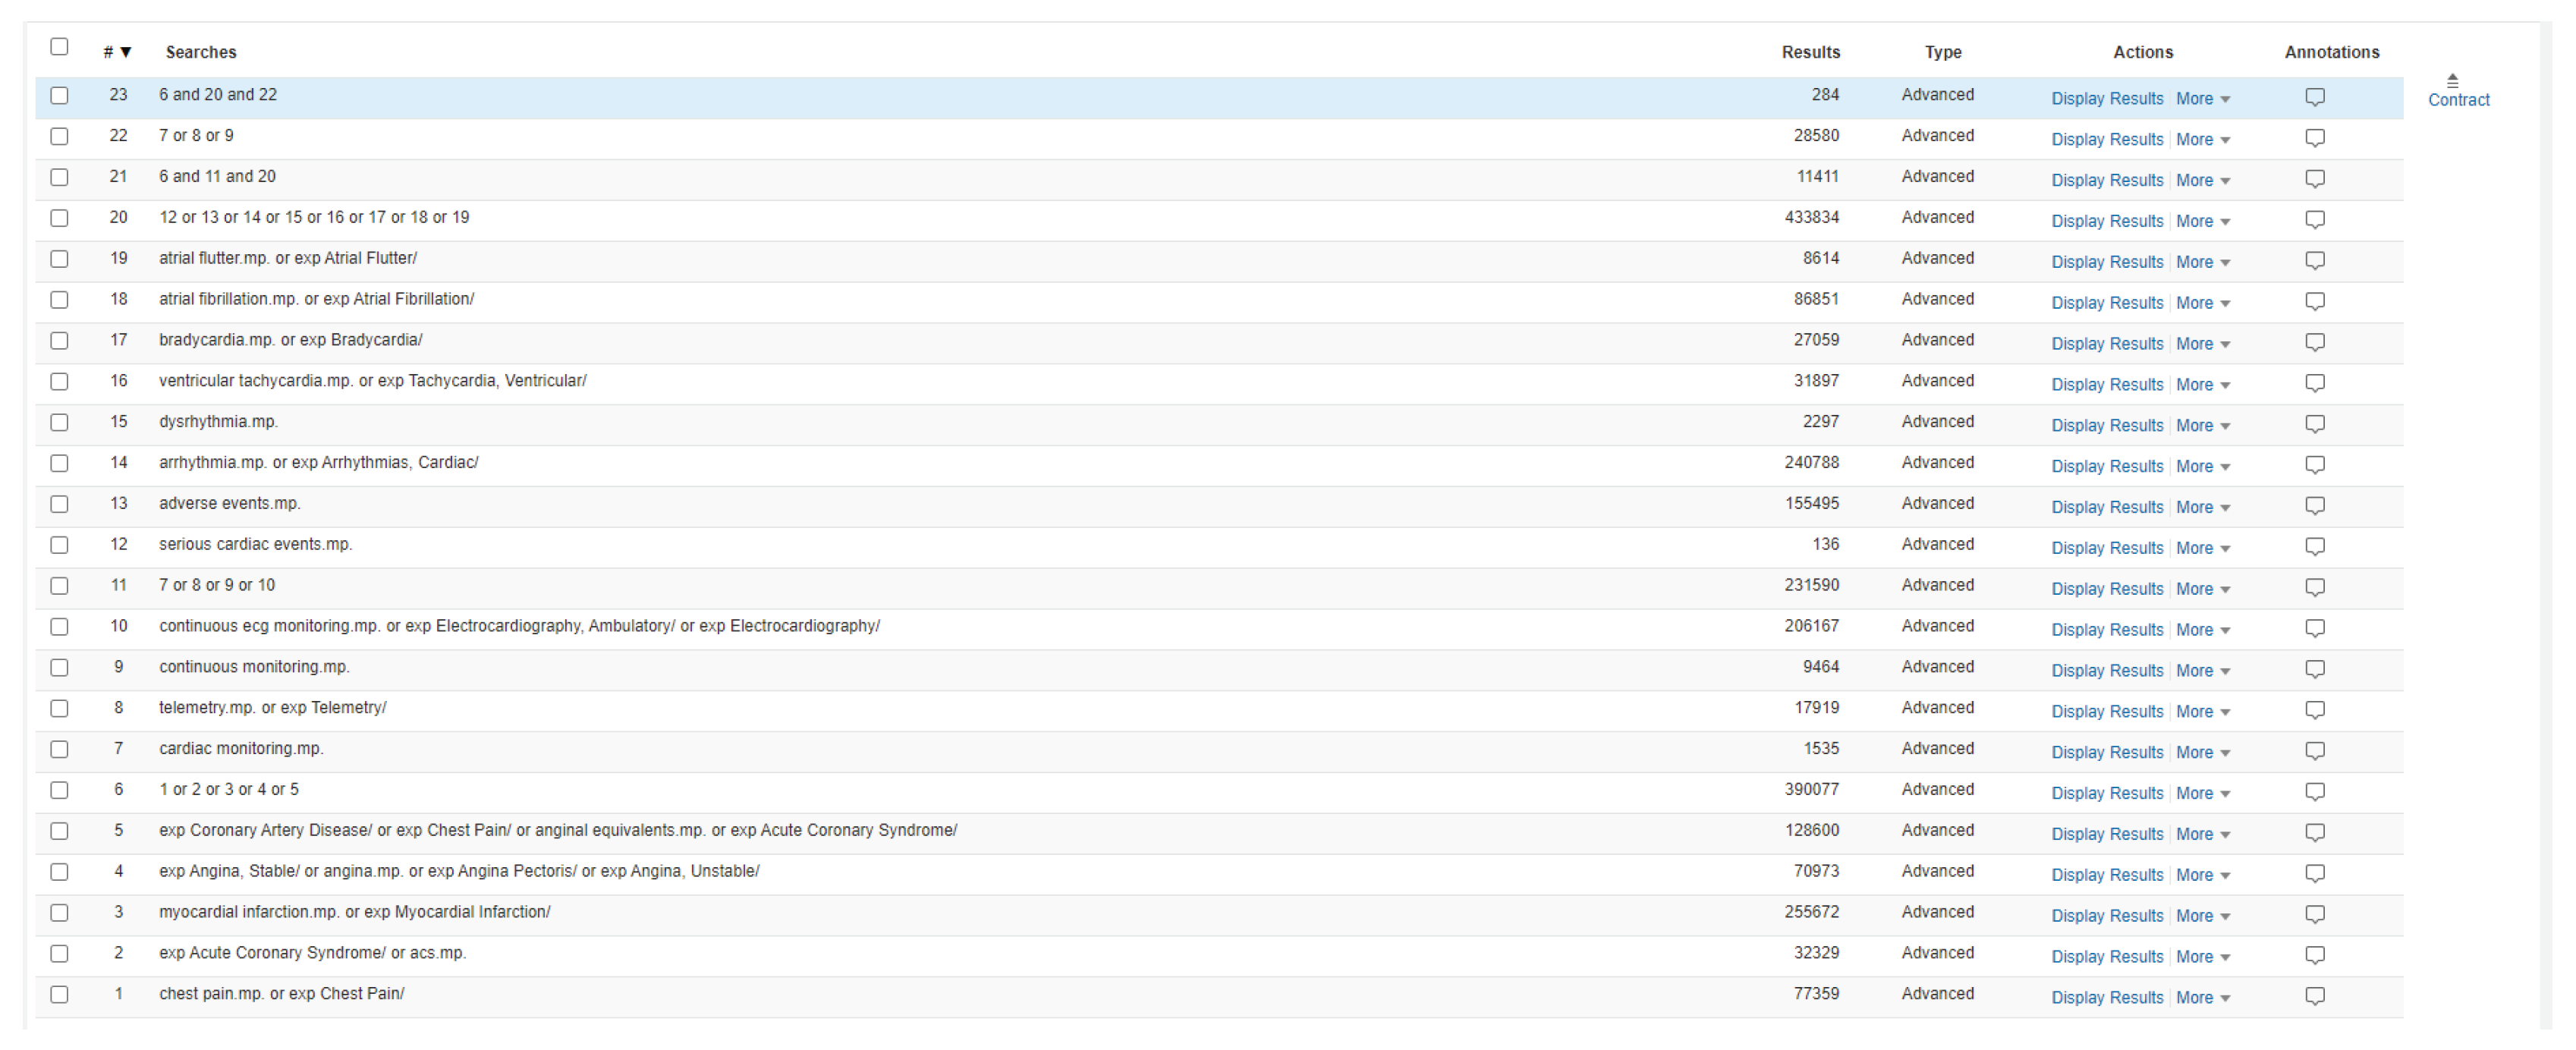The width and height of the screenshot is (2576, 1050).
Task: Open annotation for telemetry search row
Action: (2314, 709)
